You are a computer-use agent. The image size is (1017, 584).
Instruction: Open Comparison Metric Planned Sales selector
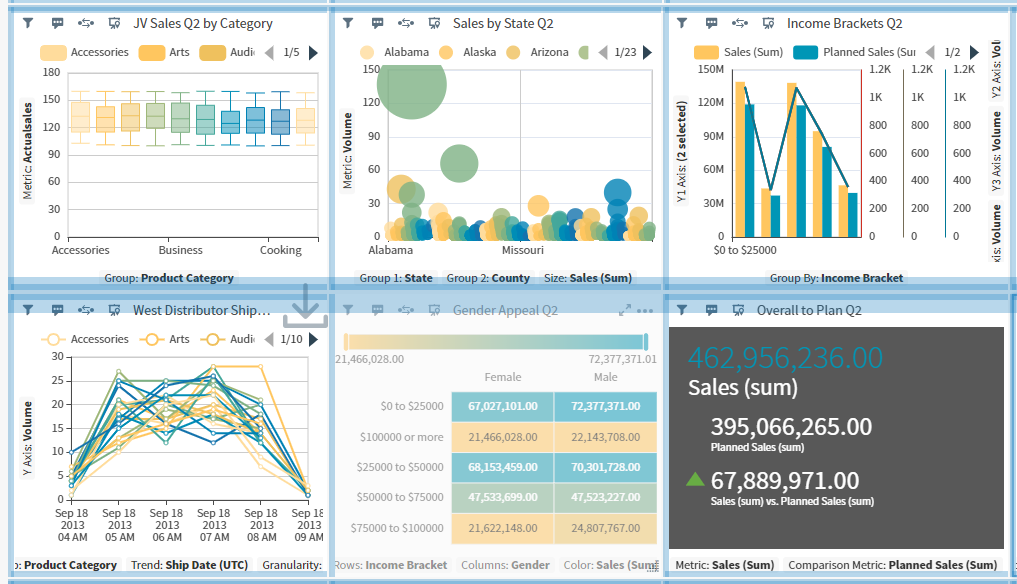[892, 565]
